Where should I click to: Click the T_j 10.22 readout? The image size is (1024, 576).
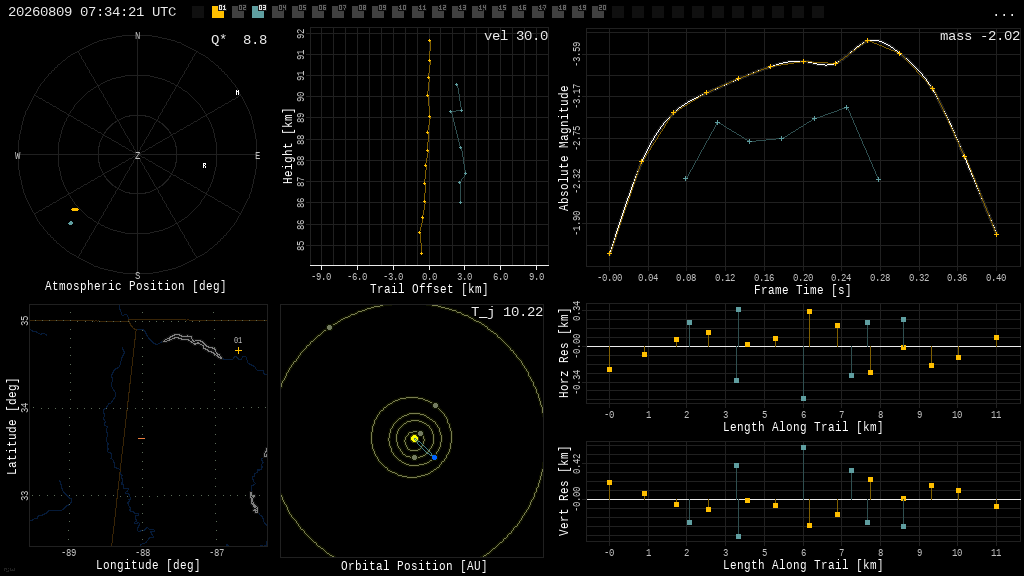507,312
